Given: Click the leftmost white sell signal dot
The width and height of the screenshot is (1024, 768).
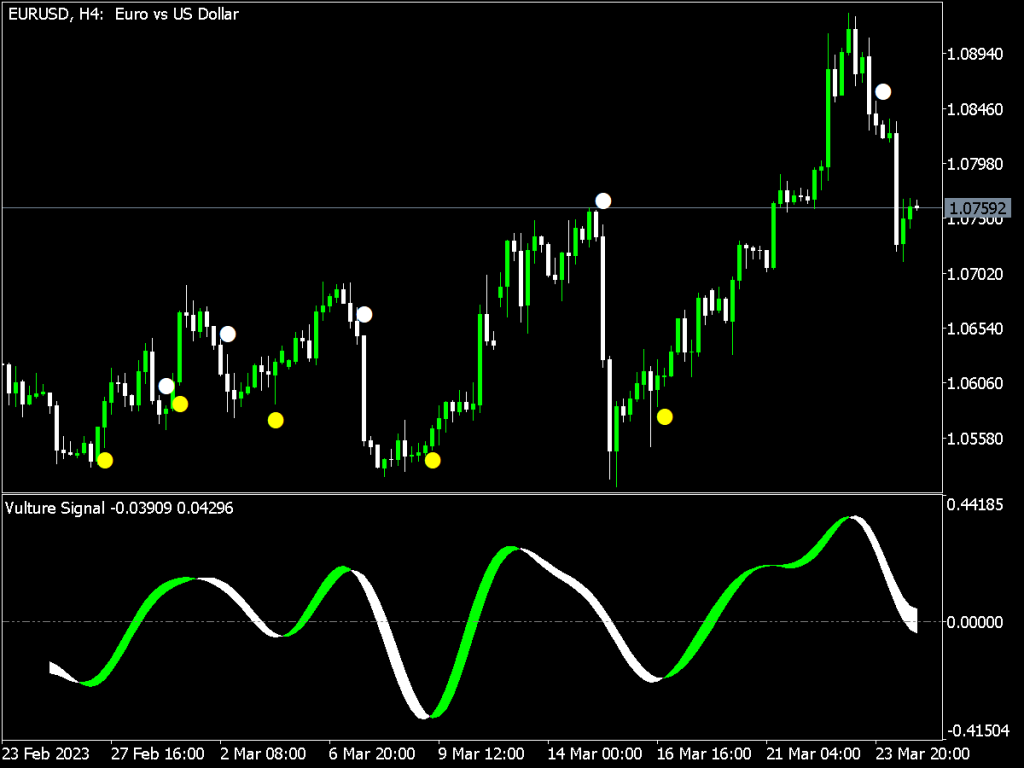Looking at the screenshot, I should (167, 386).
